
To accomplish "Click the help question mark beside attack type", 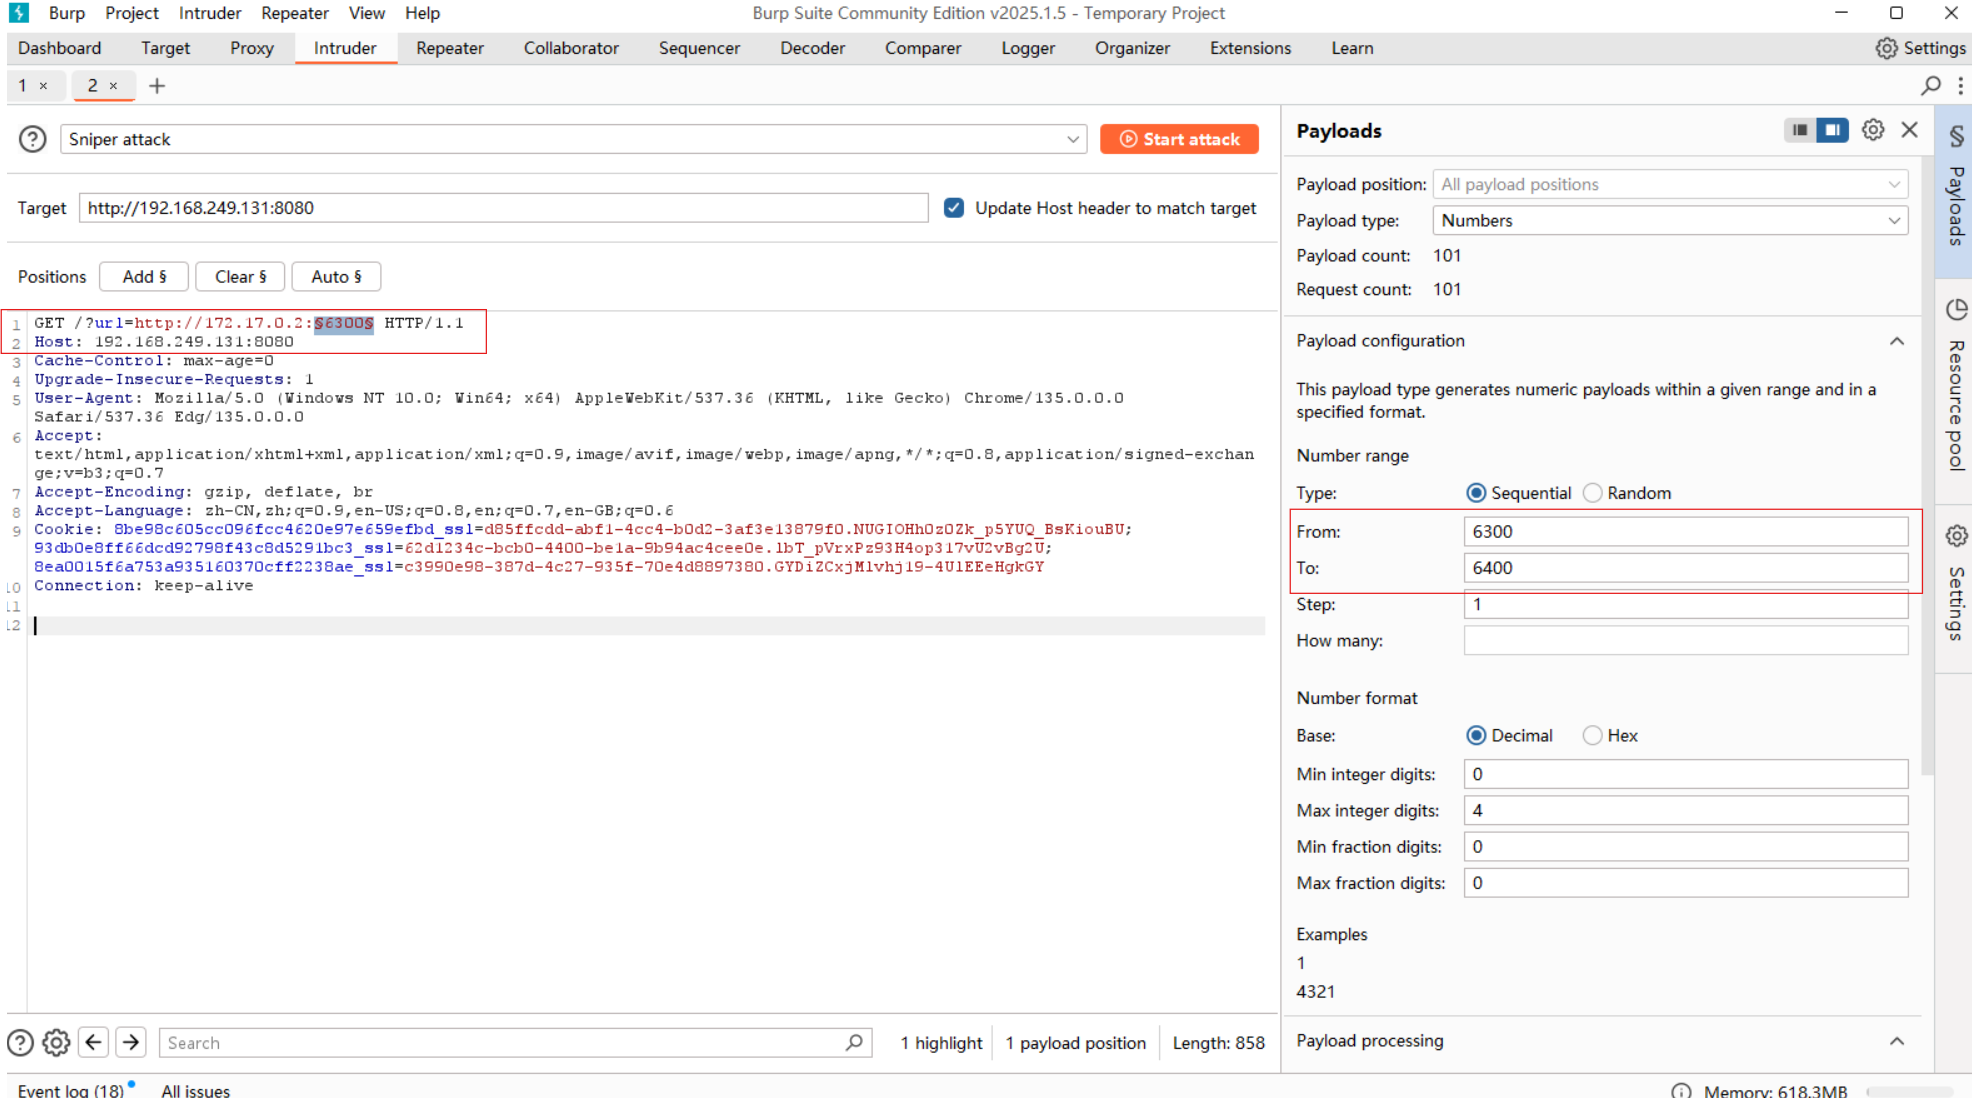I will (32, 139).
